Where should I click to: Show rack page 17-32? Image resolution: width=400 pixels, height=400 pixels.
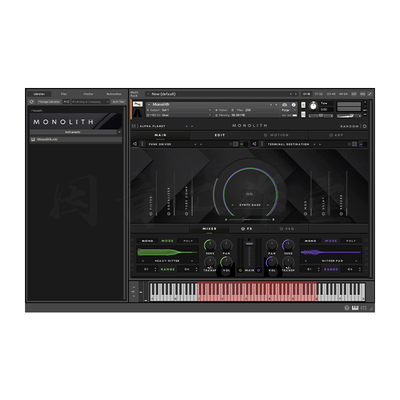coord(319,94)
